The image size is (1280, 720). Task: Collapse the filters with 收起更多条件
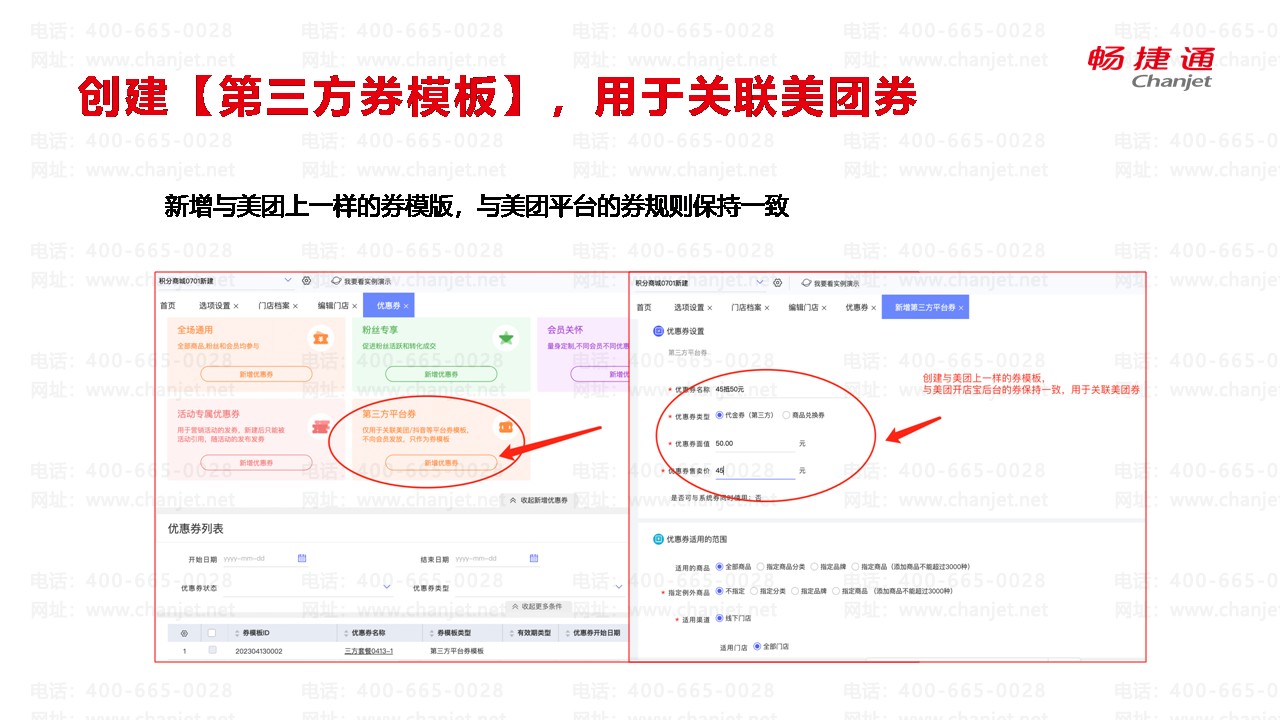click(538, 607)
